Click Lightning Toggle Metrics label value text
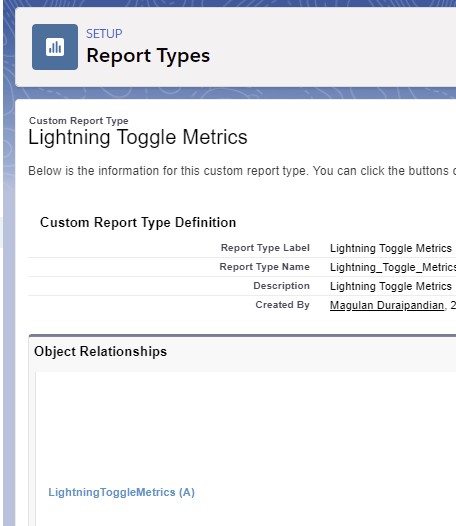The height and width of the screenshot is (526, 456). 391,248
